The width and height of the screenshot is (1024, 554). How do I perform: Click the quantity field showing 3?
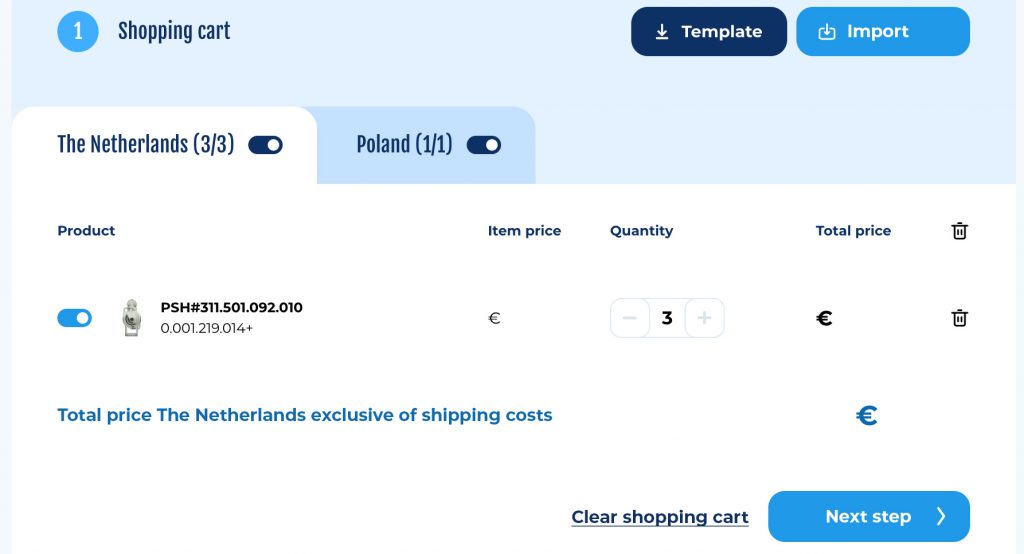(x=667, y=318)
